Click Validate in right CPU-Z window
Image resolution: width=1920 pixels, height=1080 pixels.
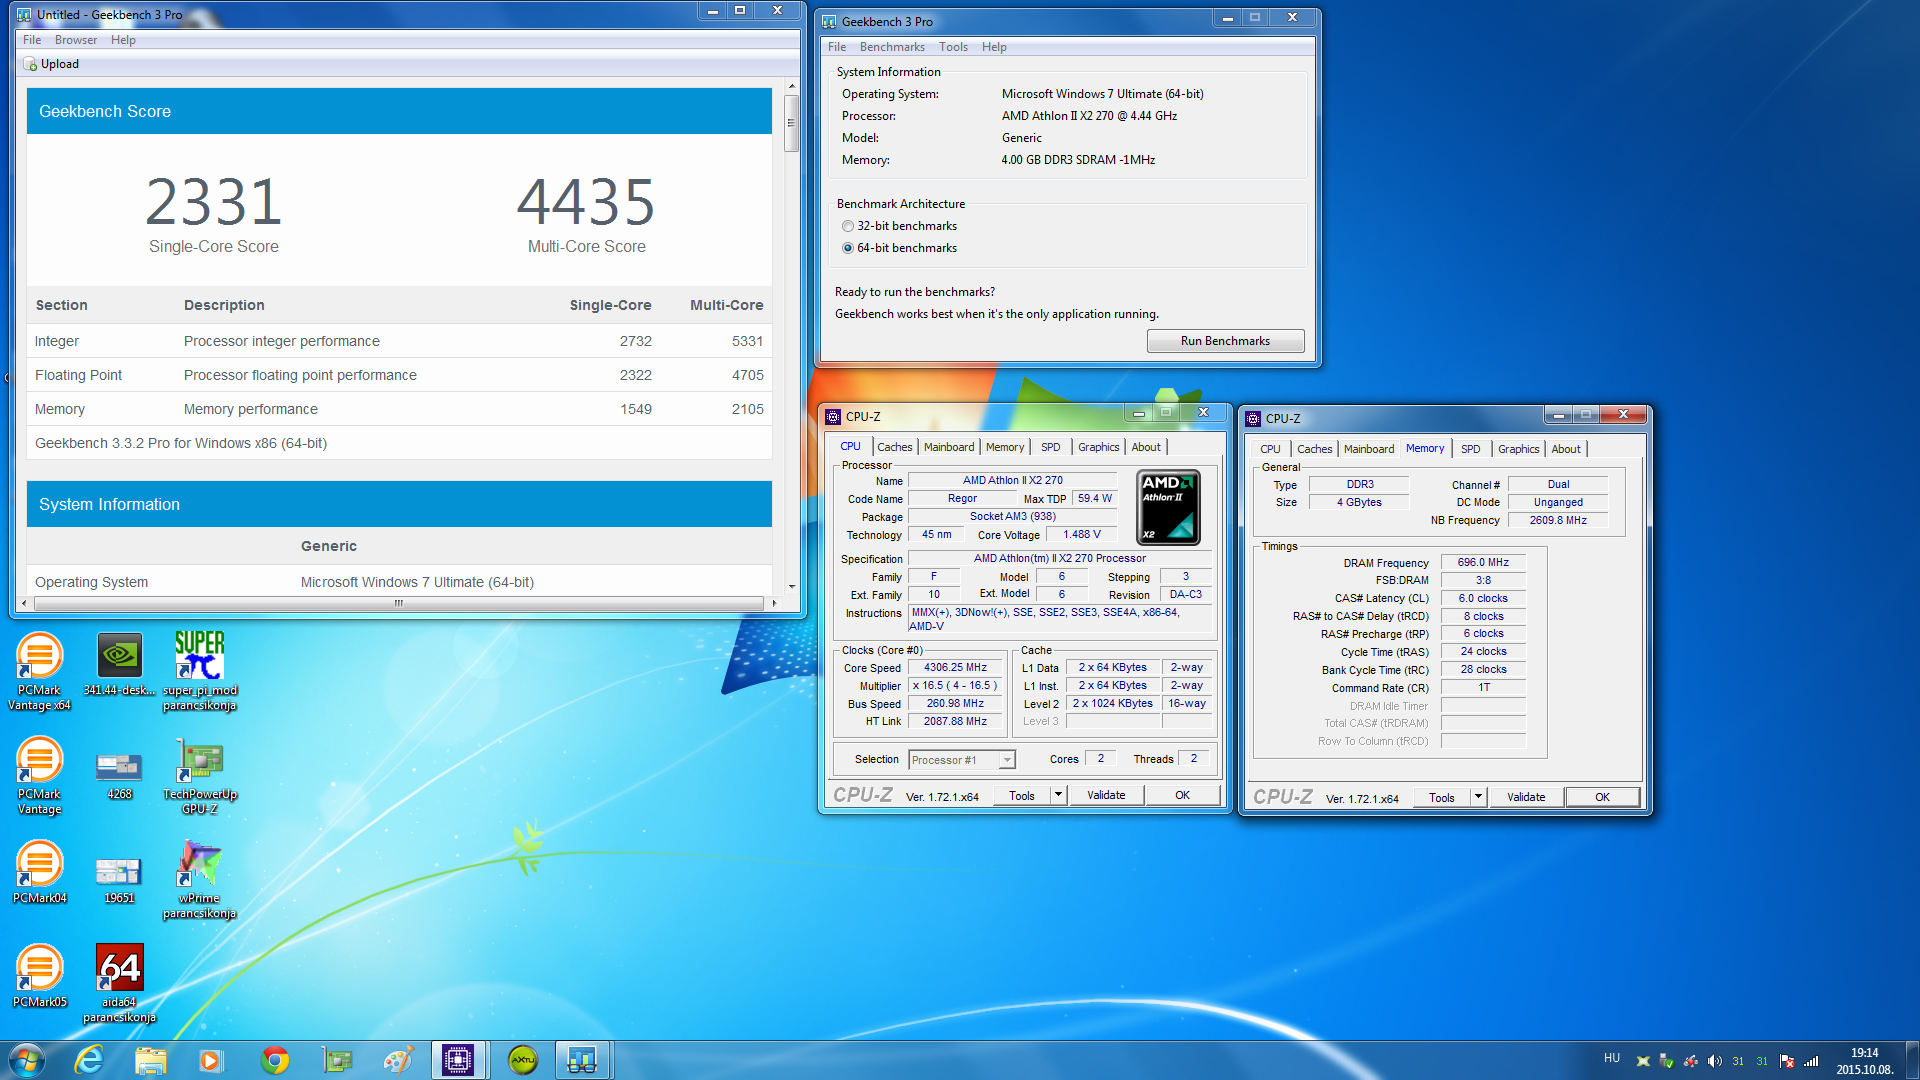[x=1526, y=797]
